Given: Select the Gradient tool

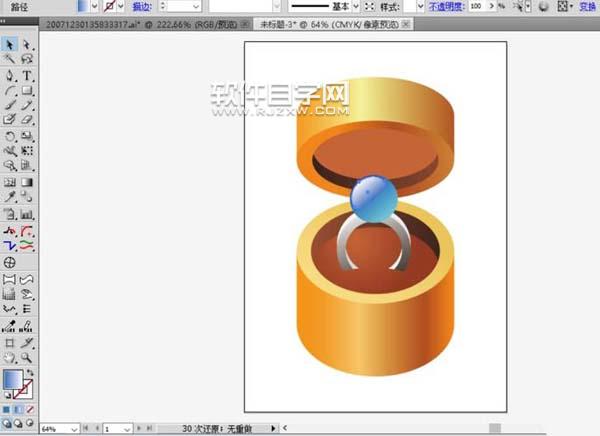Looking at the screenshot, I should click(27, 182).
